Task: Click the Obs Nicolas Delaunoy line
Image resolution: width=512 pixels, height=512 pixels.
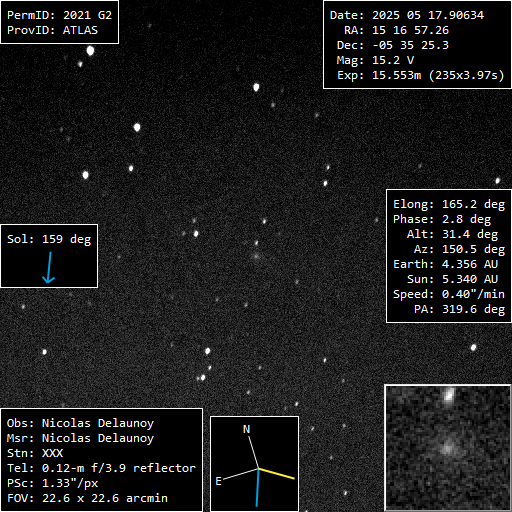Action: [x=80, y=423]
